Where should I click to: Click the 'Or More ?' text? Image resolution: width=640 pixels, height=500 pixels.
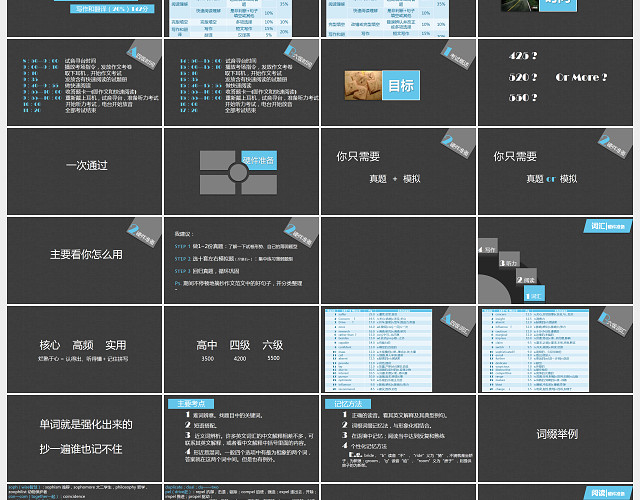581,77
